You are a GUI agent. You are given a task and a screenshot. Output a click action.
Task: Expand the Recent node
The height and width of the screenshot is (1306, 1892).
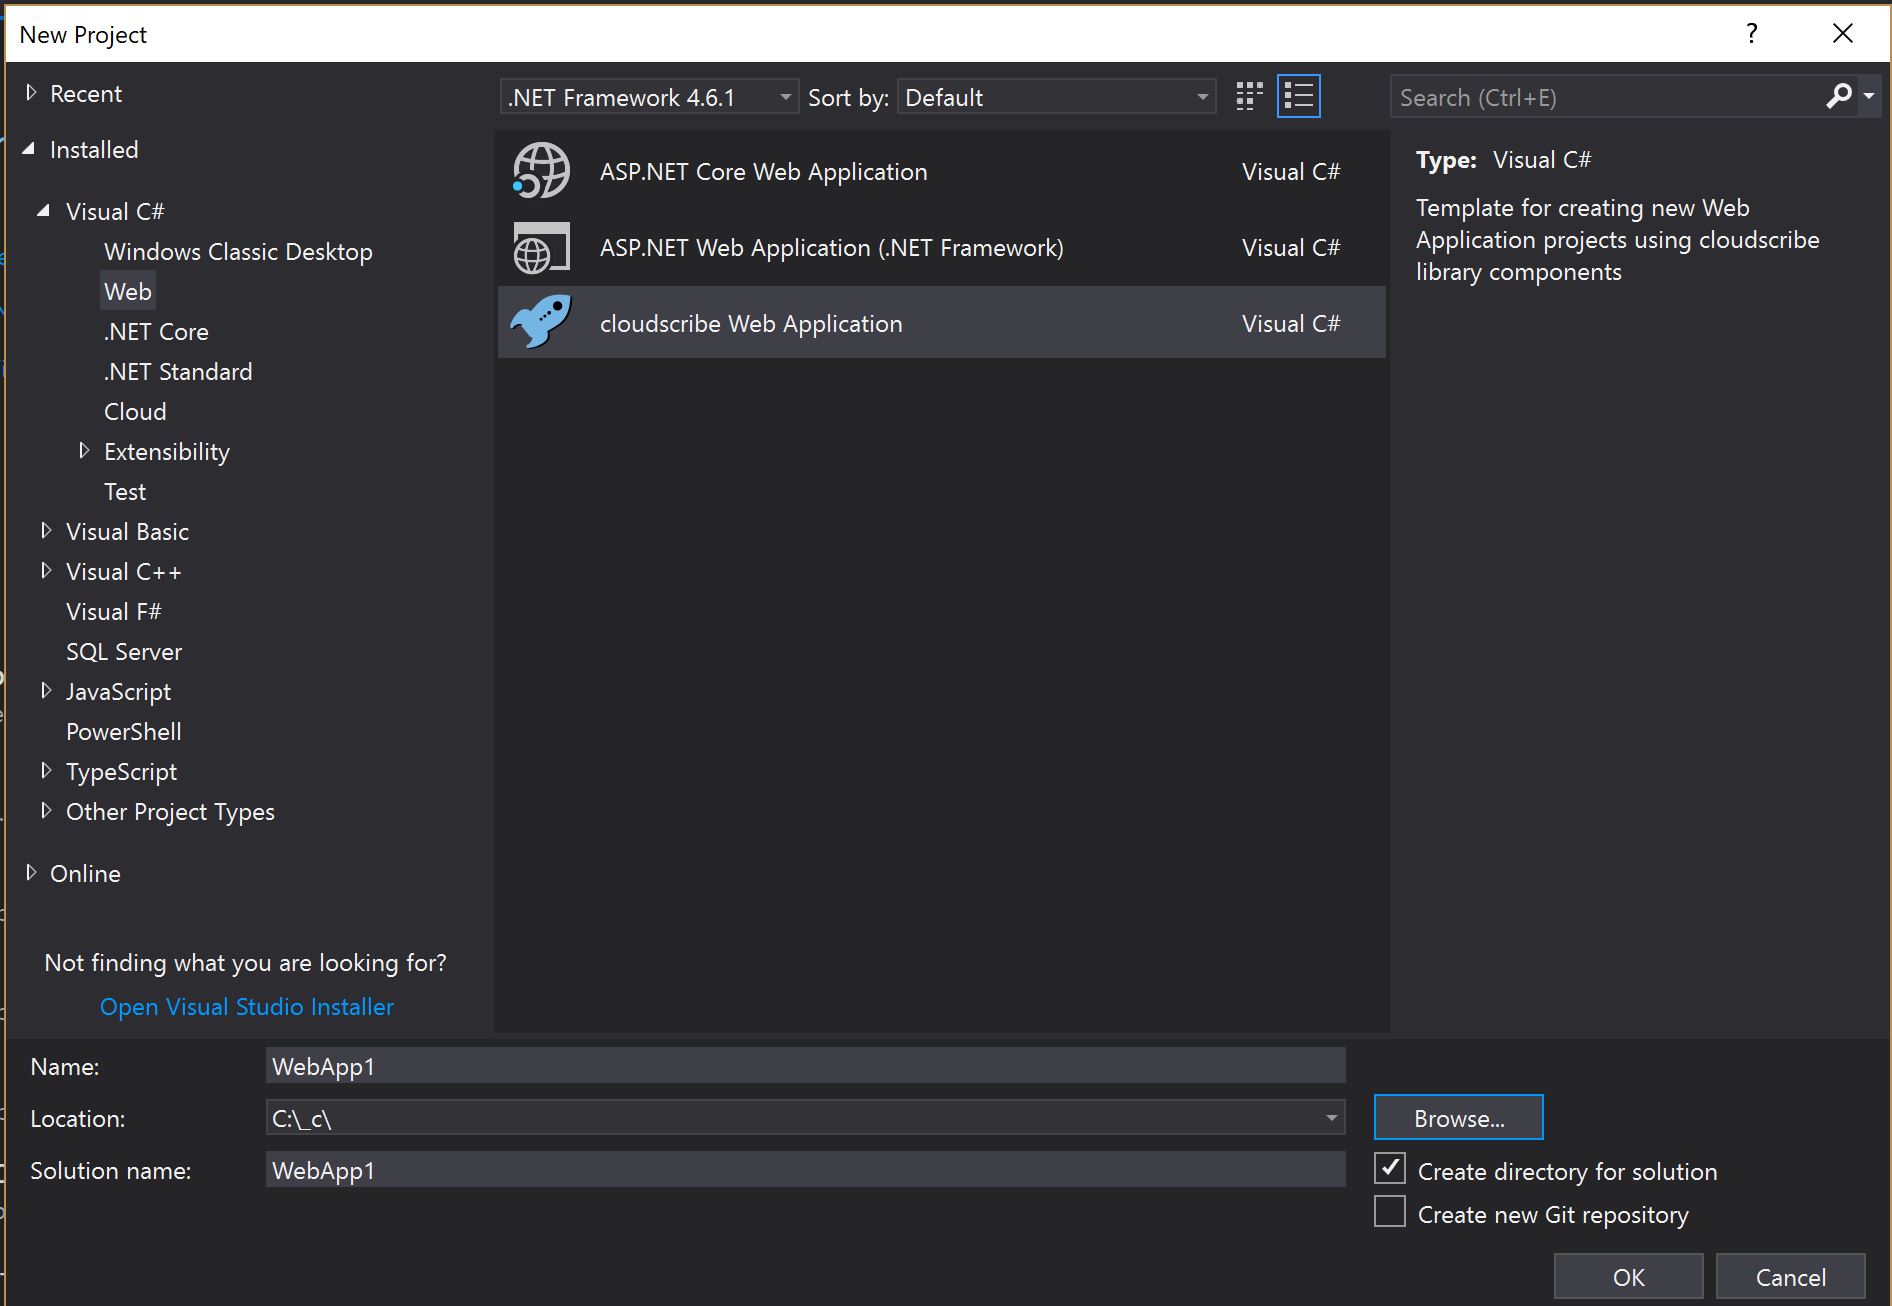31,93
